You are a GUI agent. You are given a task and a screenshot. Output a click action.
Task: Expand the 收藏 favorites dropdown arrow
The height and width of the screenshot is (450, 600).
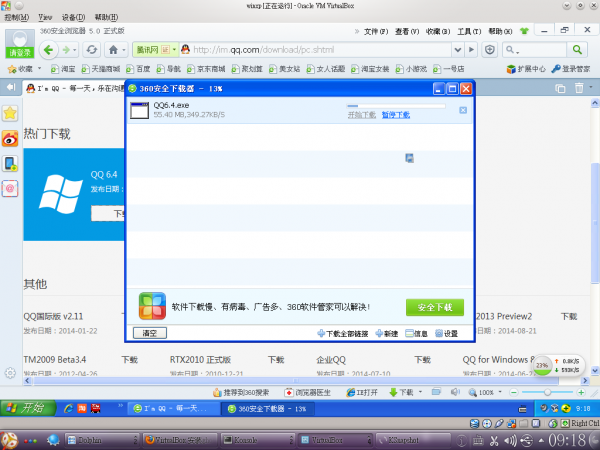39,69
